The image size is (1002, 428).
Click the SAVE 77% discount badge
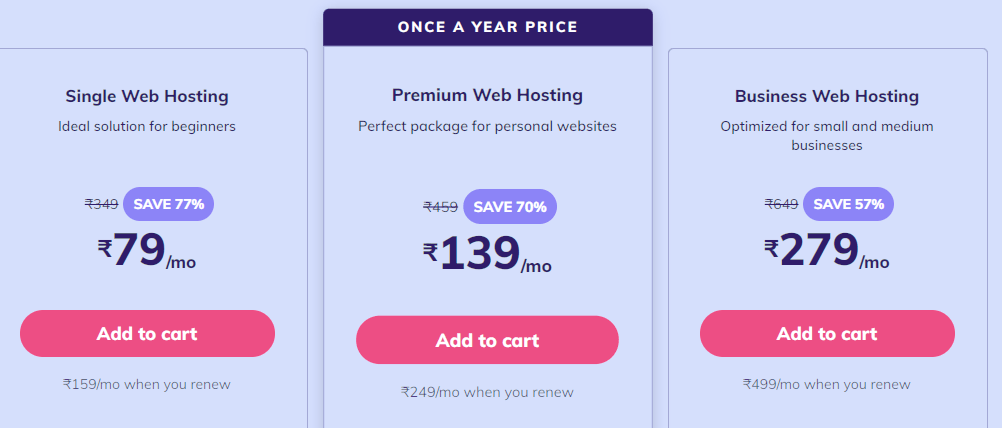(x=168, y=204)
